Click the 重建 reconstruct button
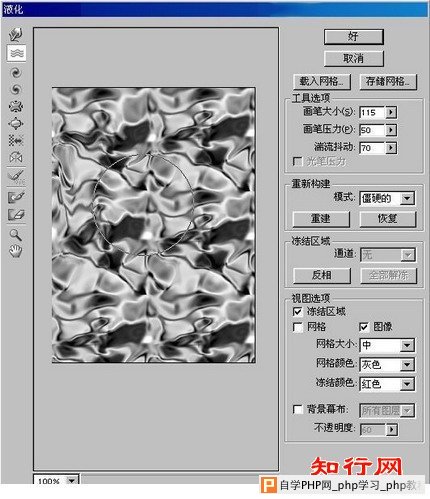The width and height of the screenshot is (430, 499). click(x=321, y=219)
